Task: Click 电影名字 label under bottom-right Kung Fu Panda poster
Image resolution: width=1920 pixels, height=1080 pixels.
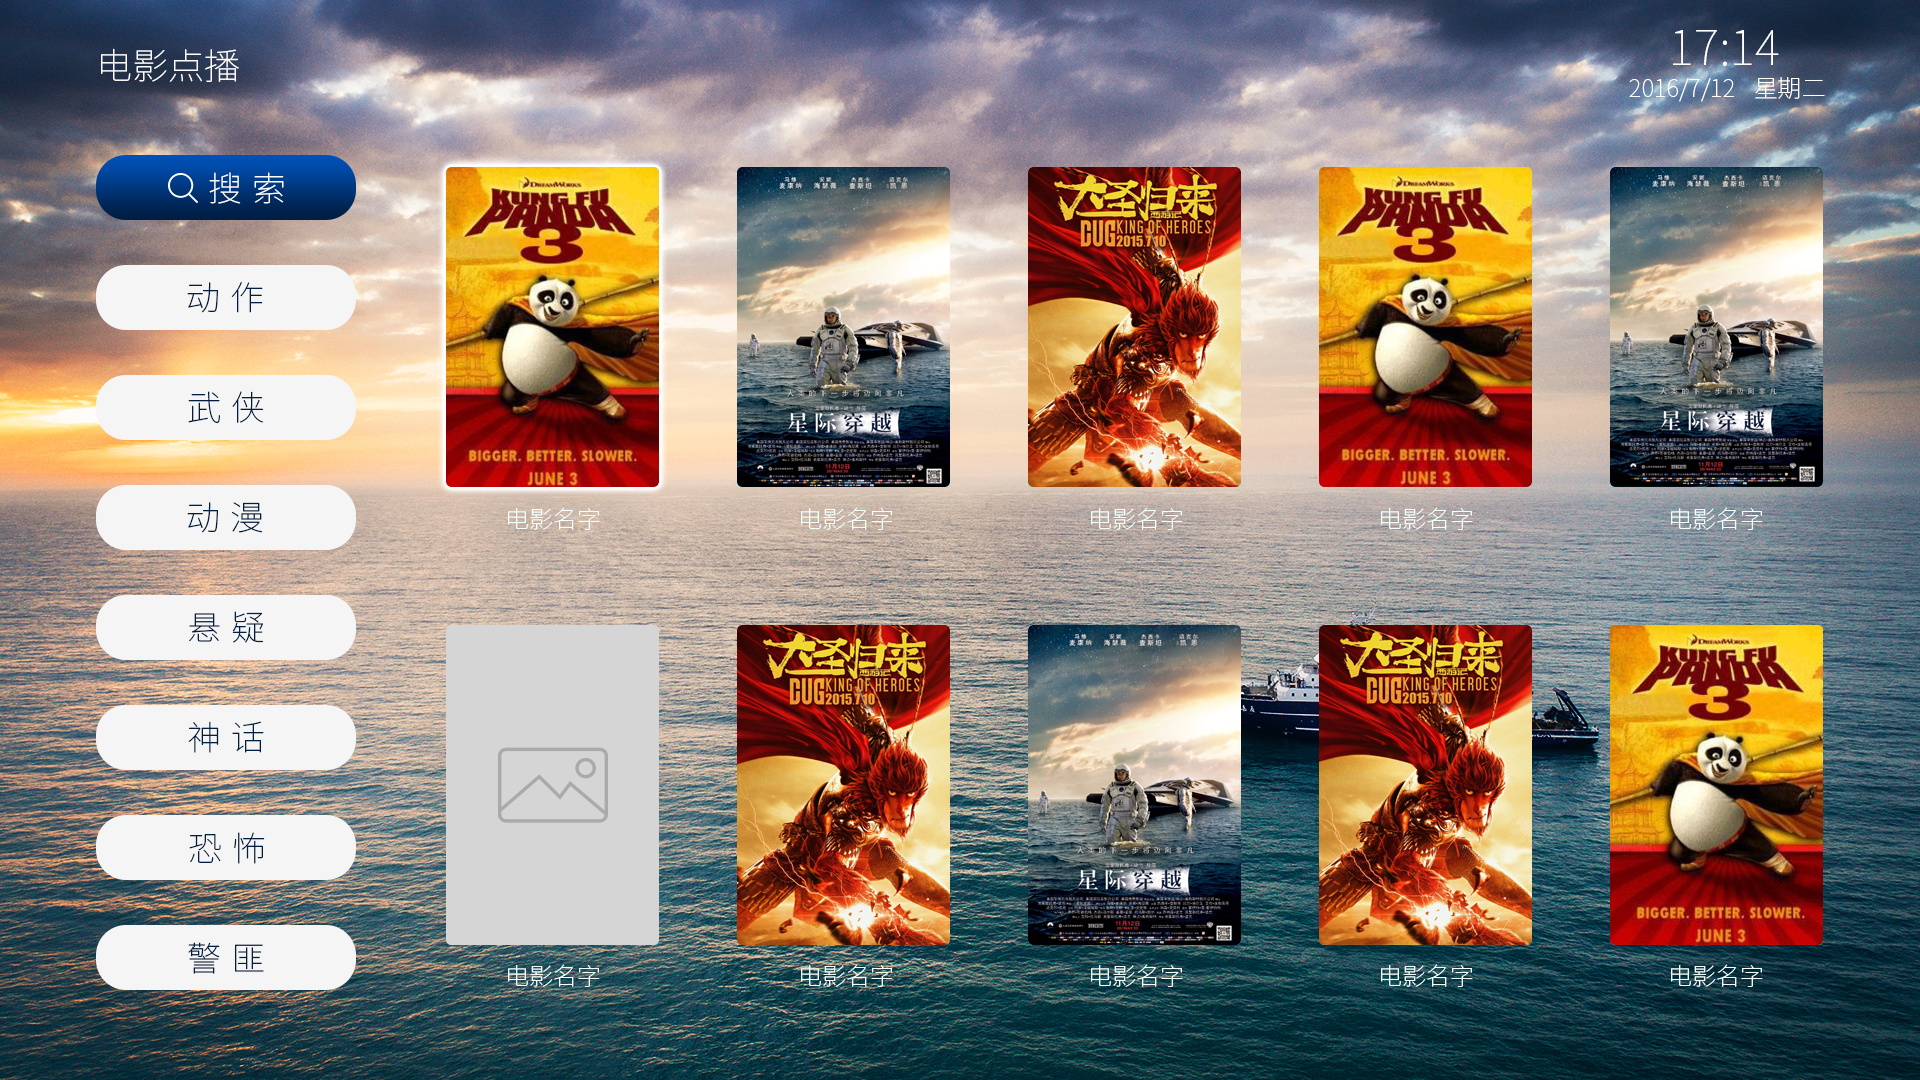Action: [1716, 976]
